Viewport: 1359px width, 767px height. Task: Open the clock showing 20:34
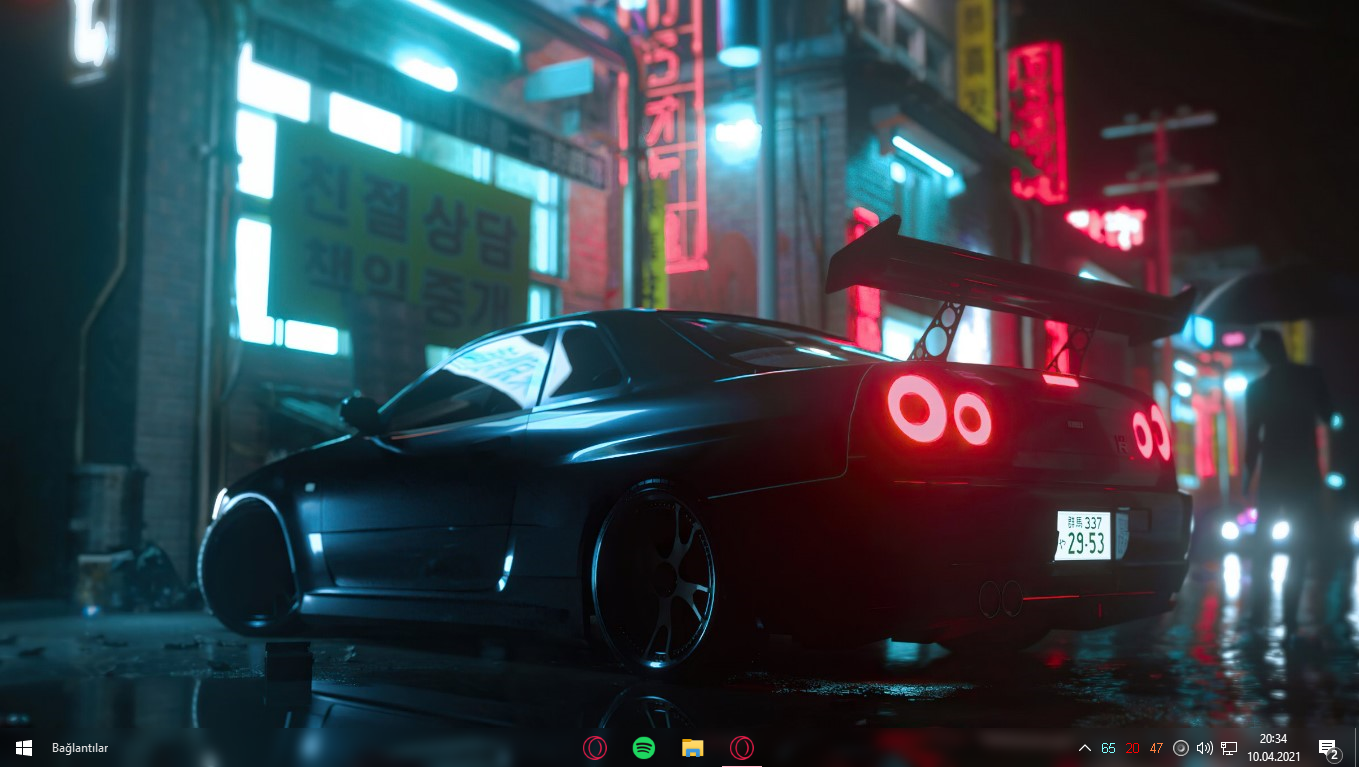[x=1273, y=747]
